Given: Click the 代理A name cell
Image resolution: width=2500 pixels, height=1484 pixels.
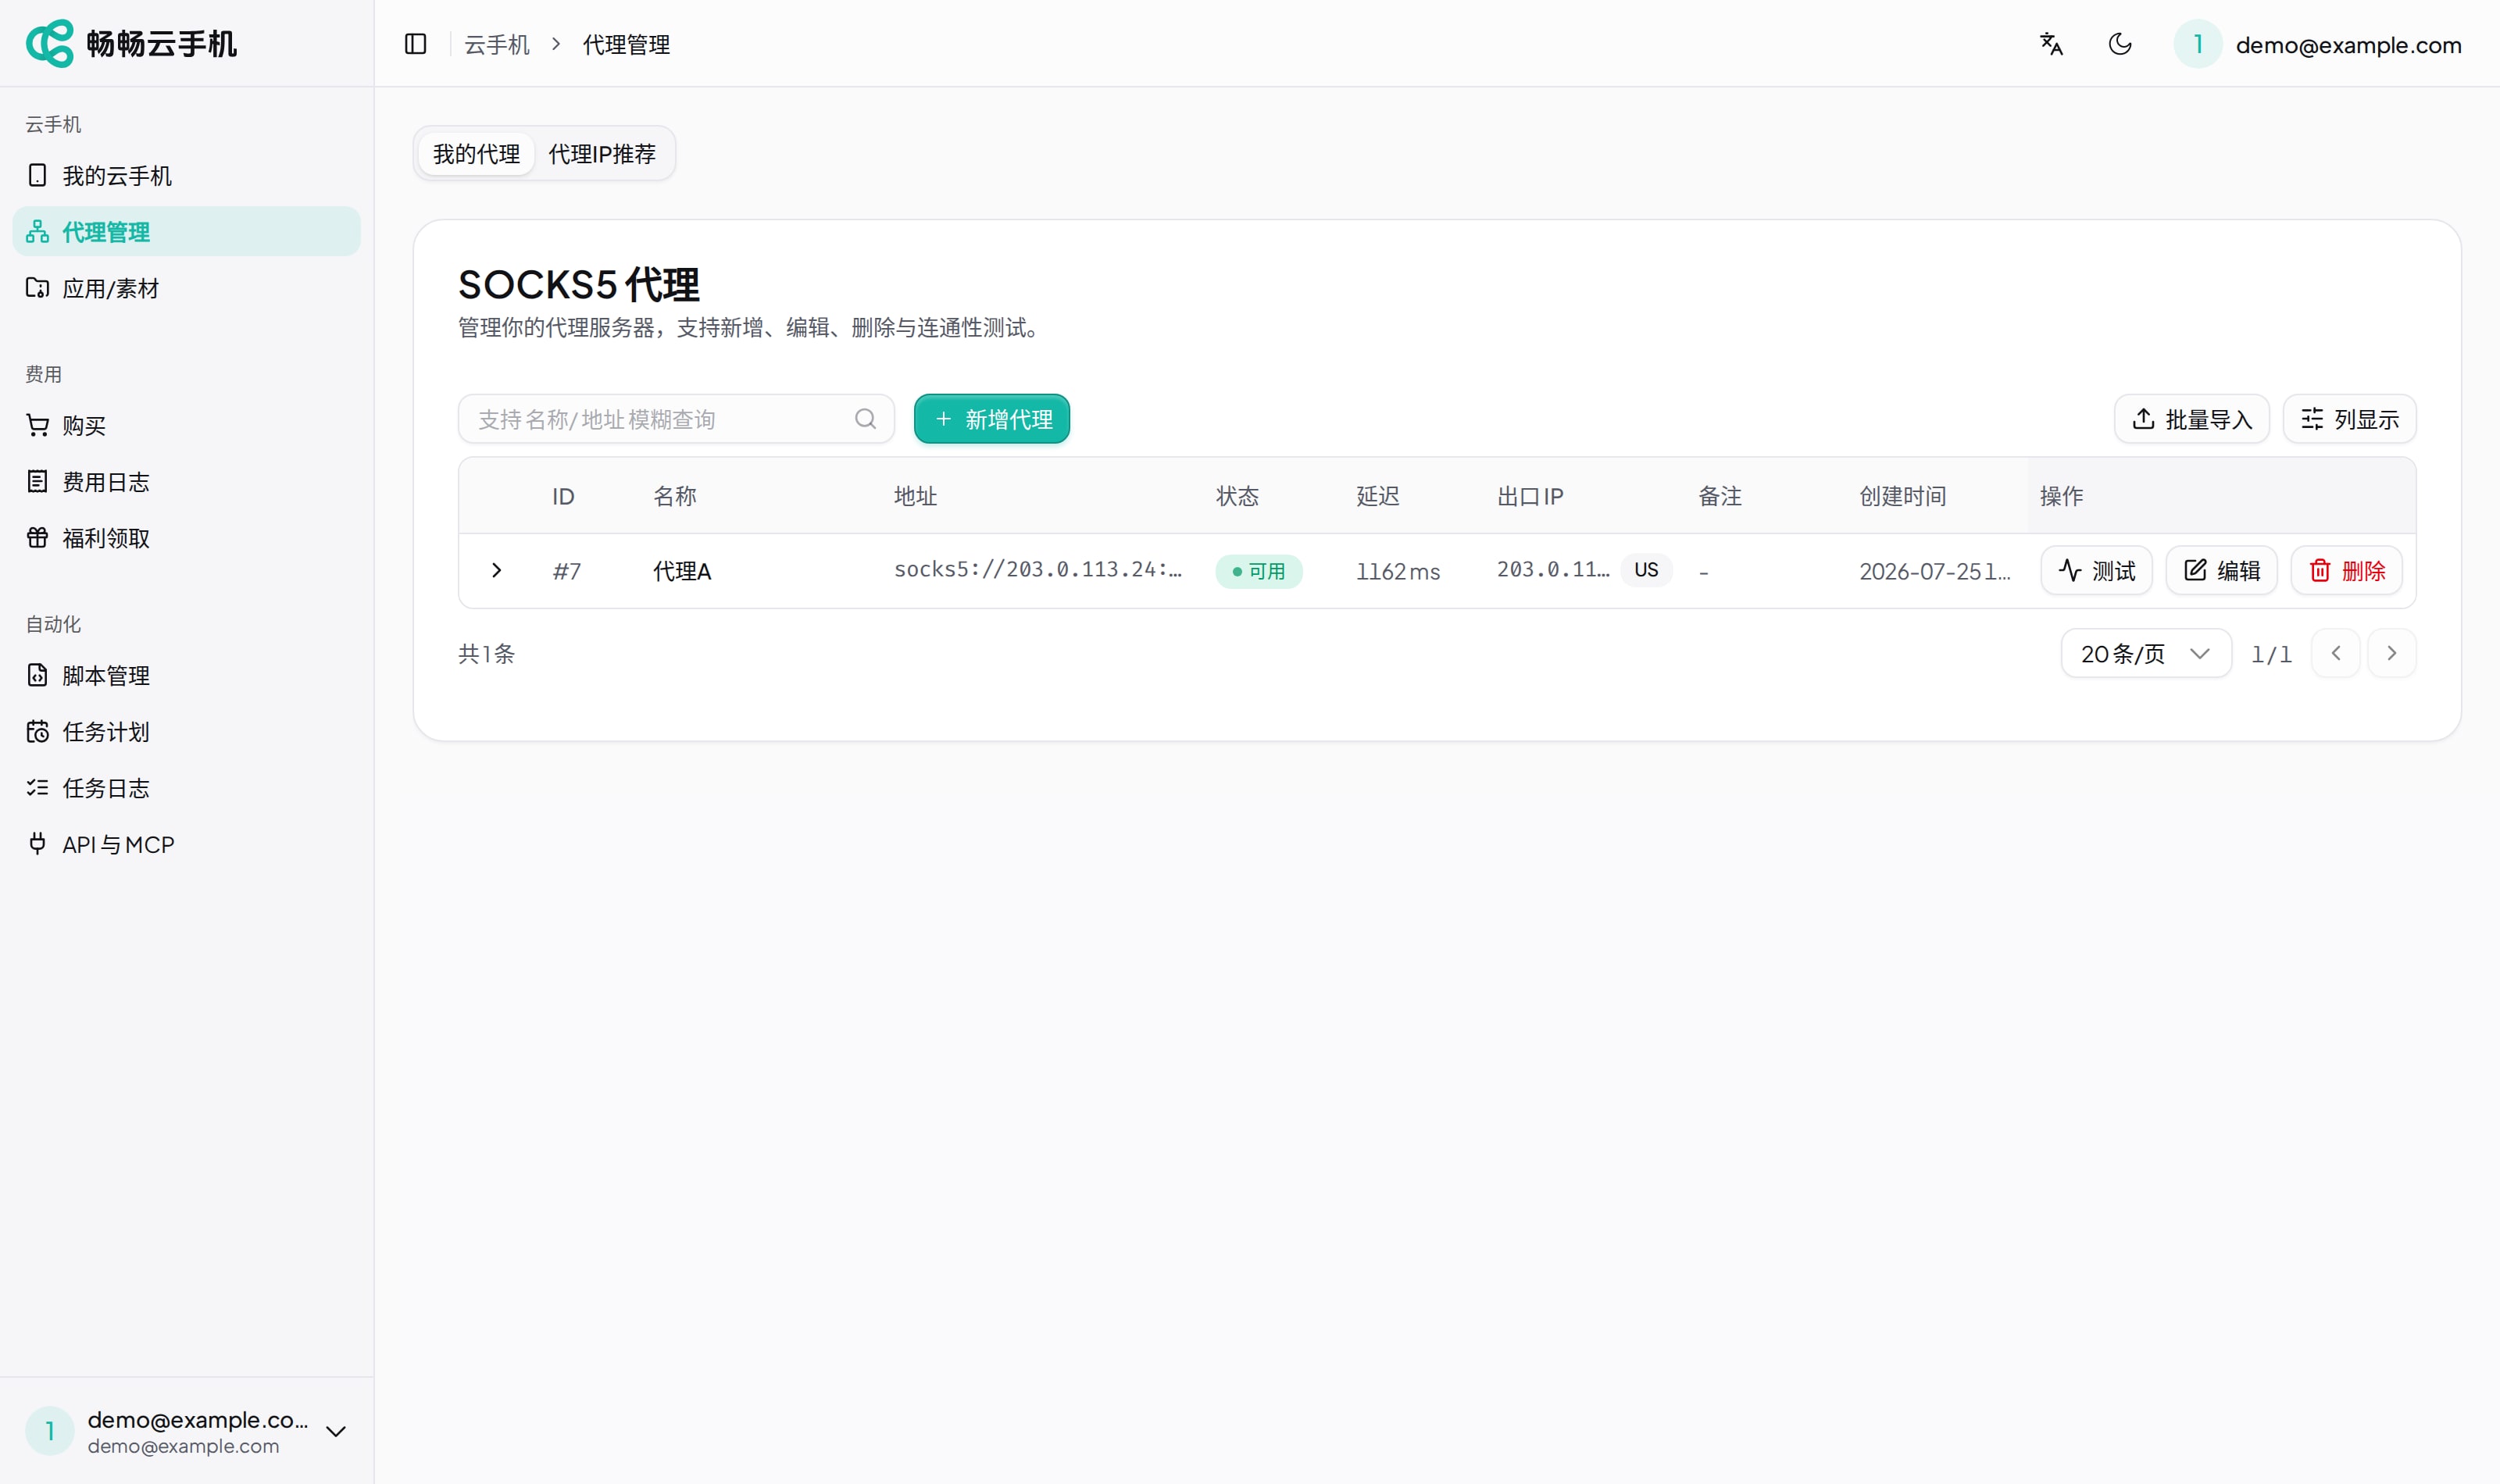Looking at the screenshot, I should point(681,571).
